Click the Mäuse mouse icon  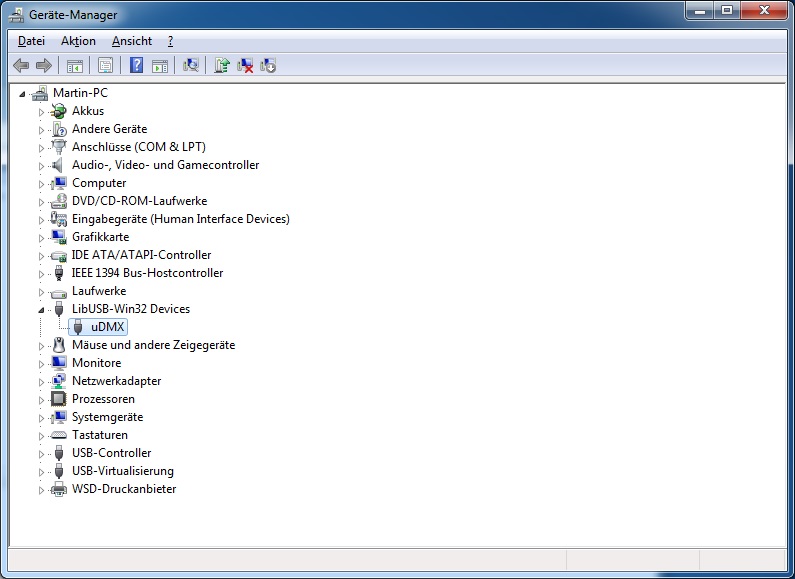[59, 345]
